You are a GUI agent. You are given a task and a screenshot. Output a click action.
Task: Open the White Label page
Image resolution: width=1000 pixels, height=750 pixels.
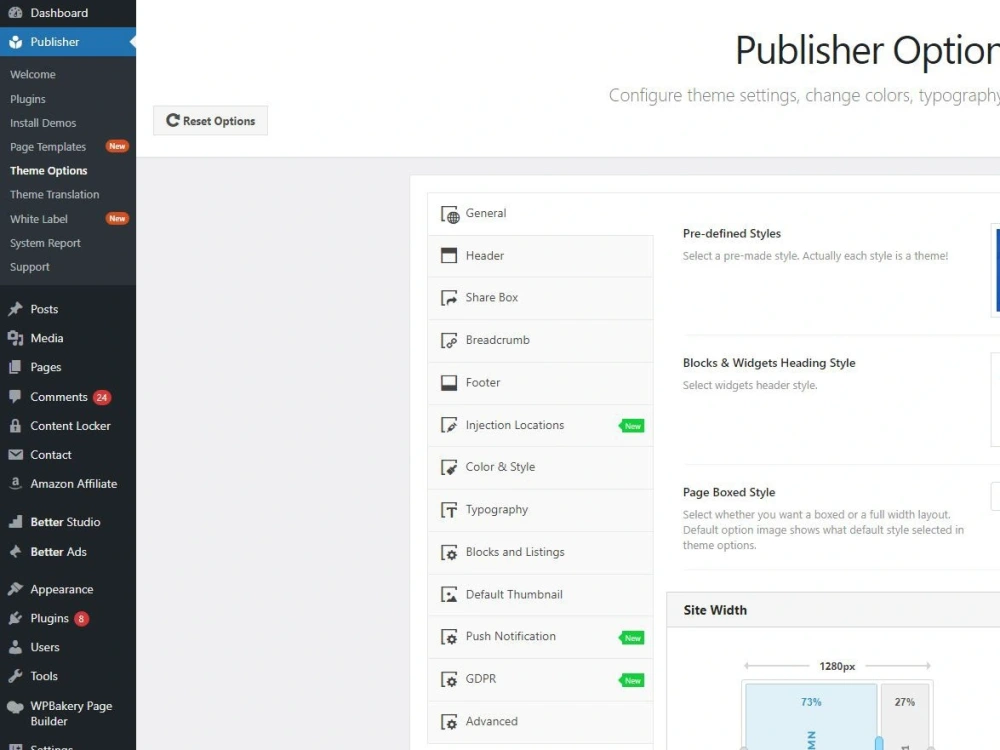click(38, 218)
